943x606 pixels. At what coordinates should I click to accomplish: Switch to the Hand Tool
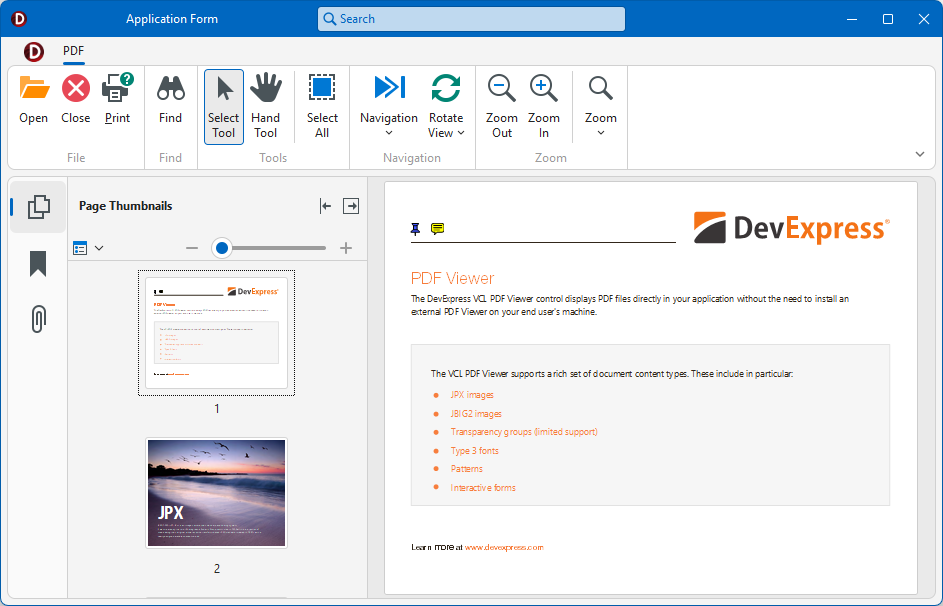265,107
